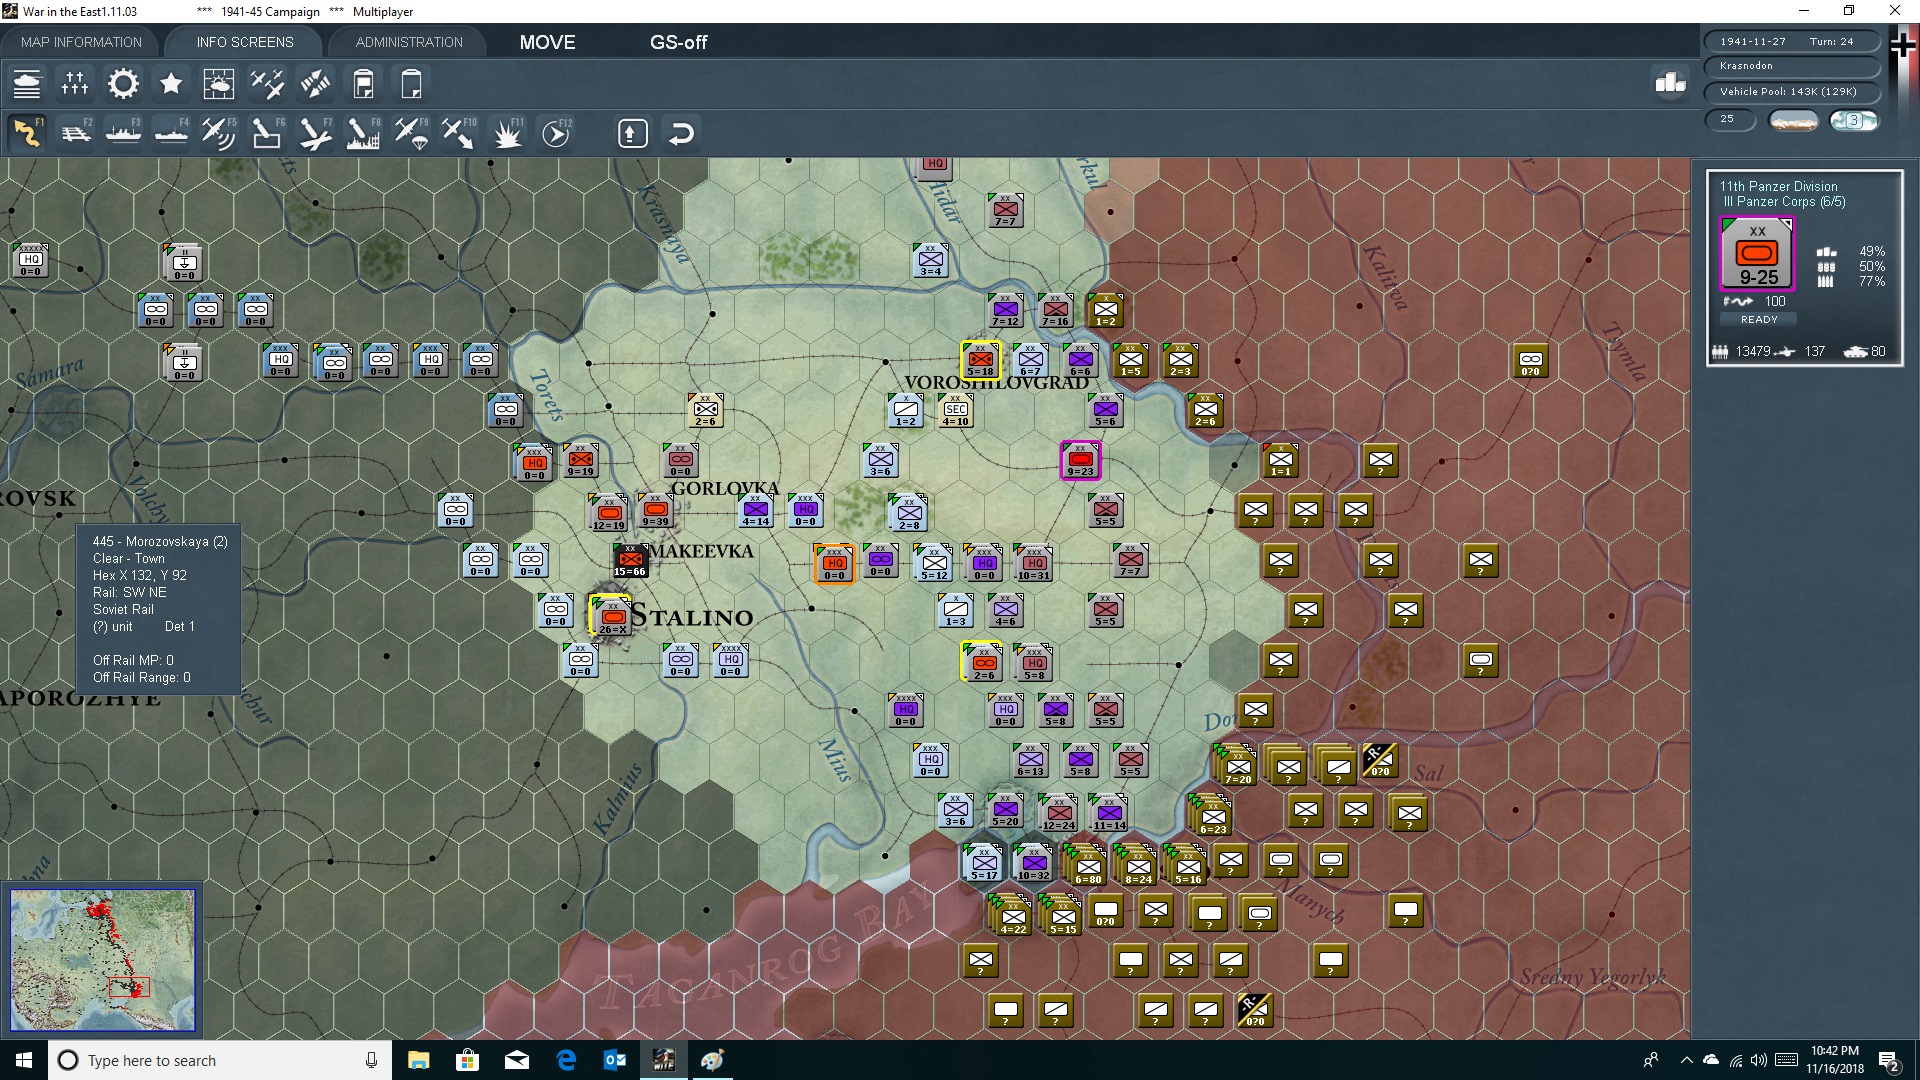
Task: Click the striped arrows reinforcement icon
Action: [315, 84]
